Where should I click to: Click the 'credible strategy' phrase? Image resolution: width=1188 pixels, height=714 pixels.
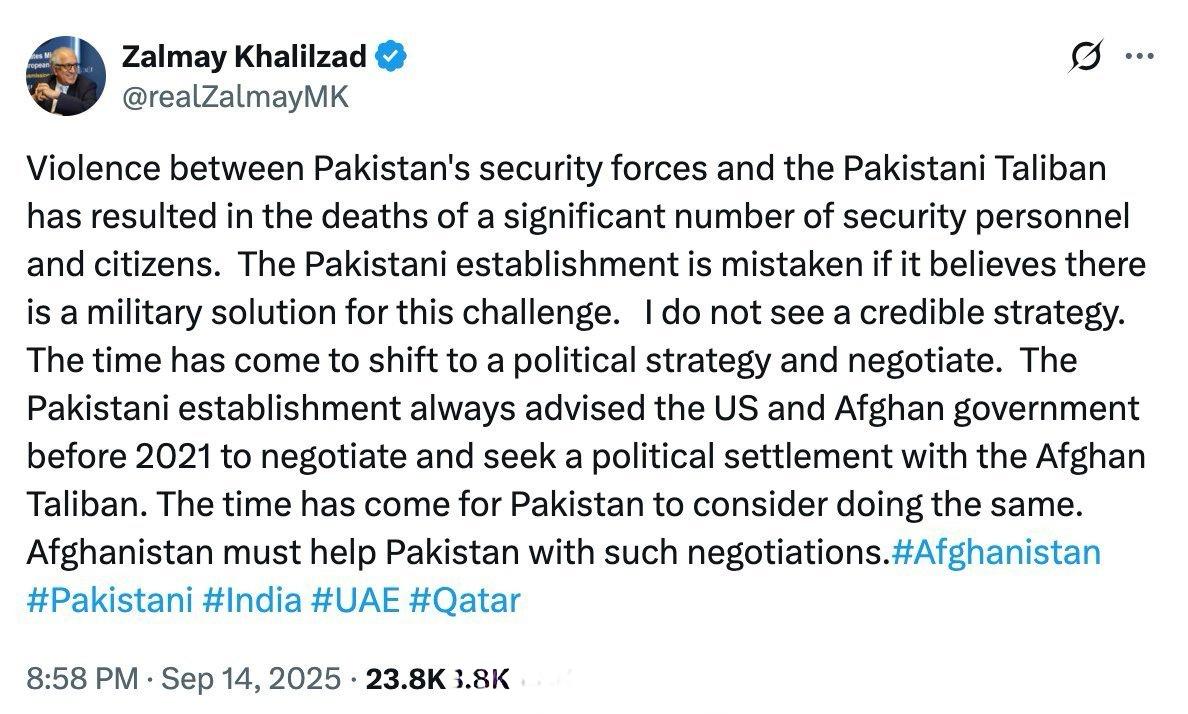(993, 313)
